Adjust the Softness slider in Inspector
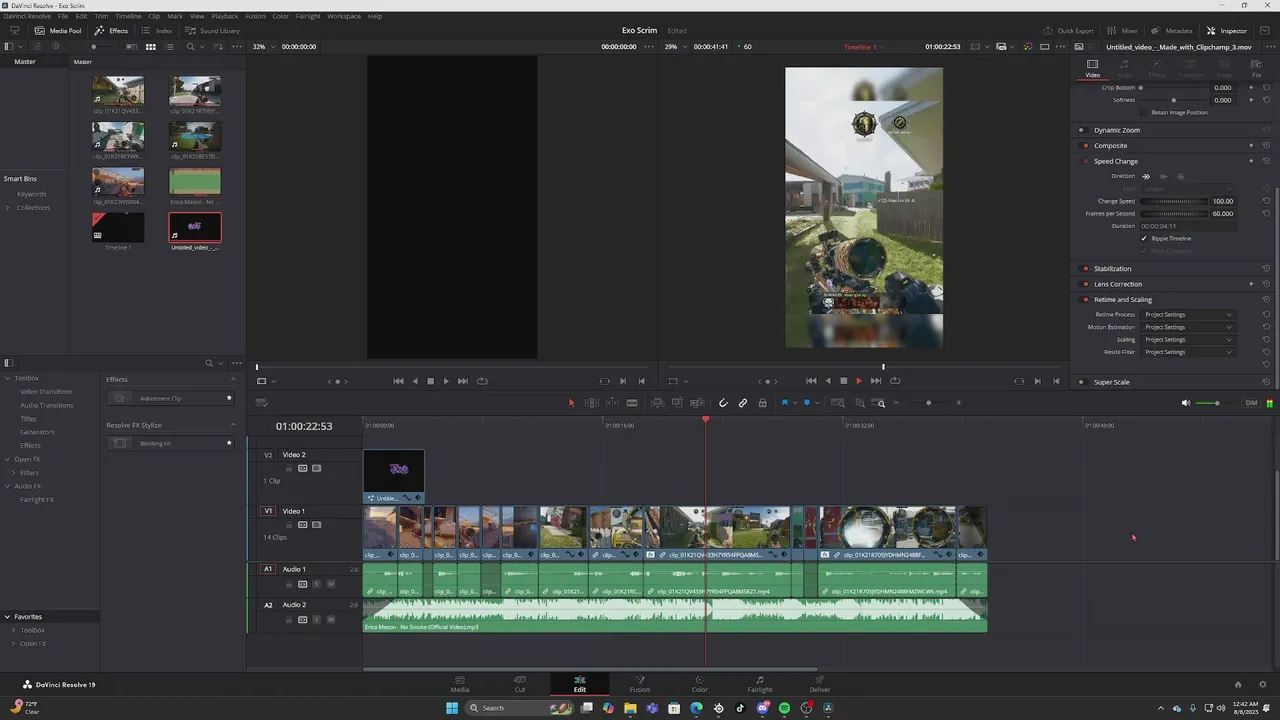This screenshot has height=720, width=1280. point(1174,100)
